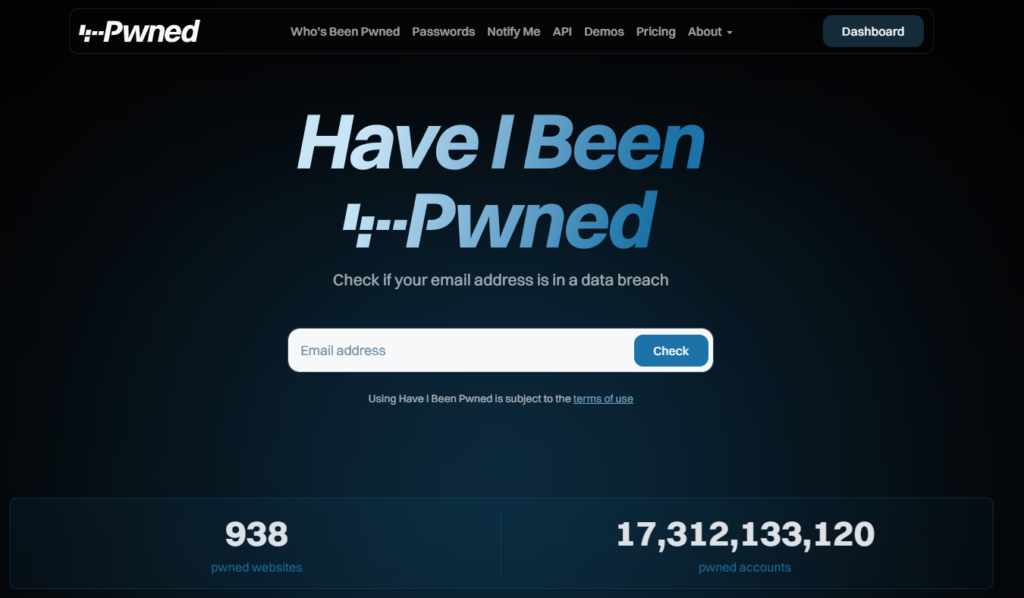The height and width of the screenshot is (598, 1024).
Task: Click the Pwned logo in navigation bar
Action: pos(139,31)
